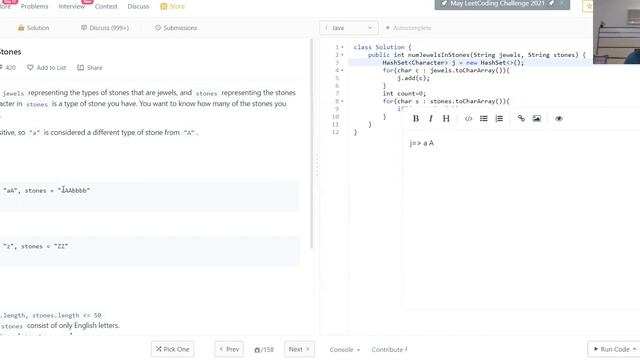Click the Pick One random problem button
This screenshot has width=640, height=360.
(x=172, y=349)
